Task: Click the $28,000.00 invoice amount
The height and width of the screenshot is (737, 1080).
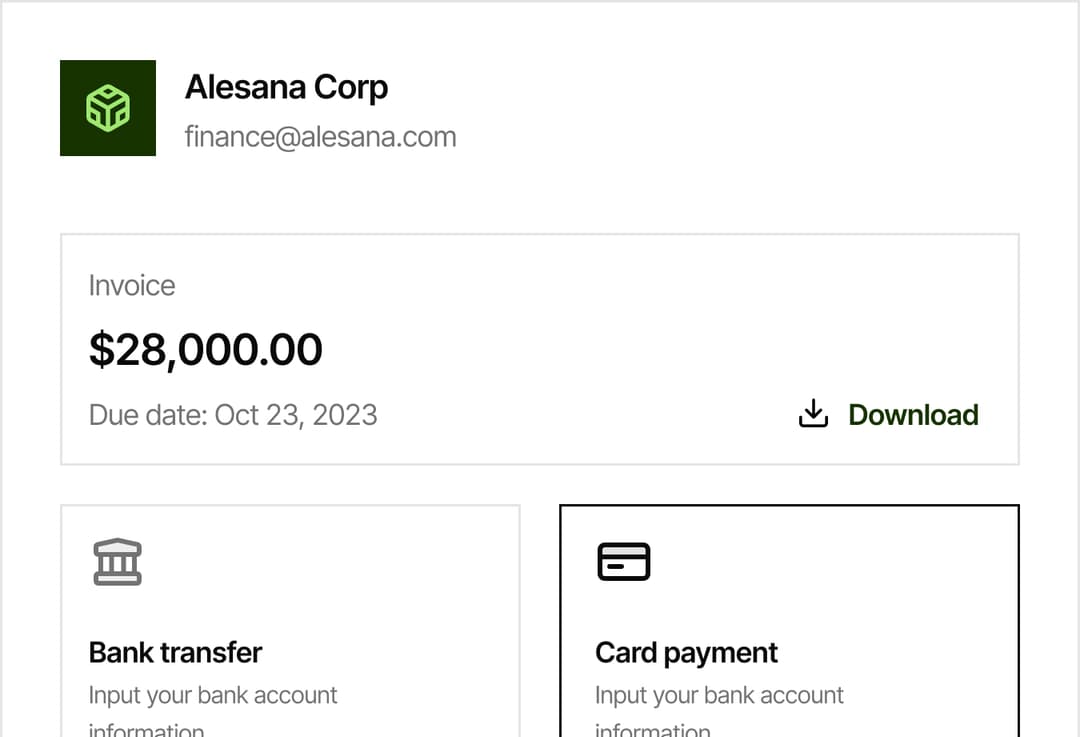Action: click(205, 349)
